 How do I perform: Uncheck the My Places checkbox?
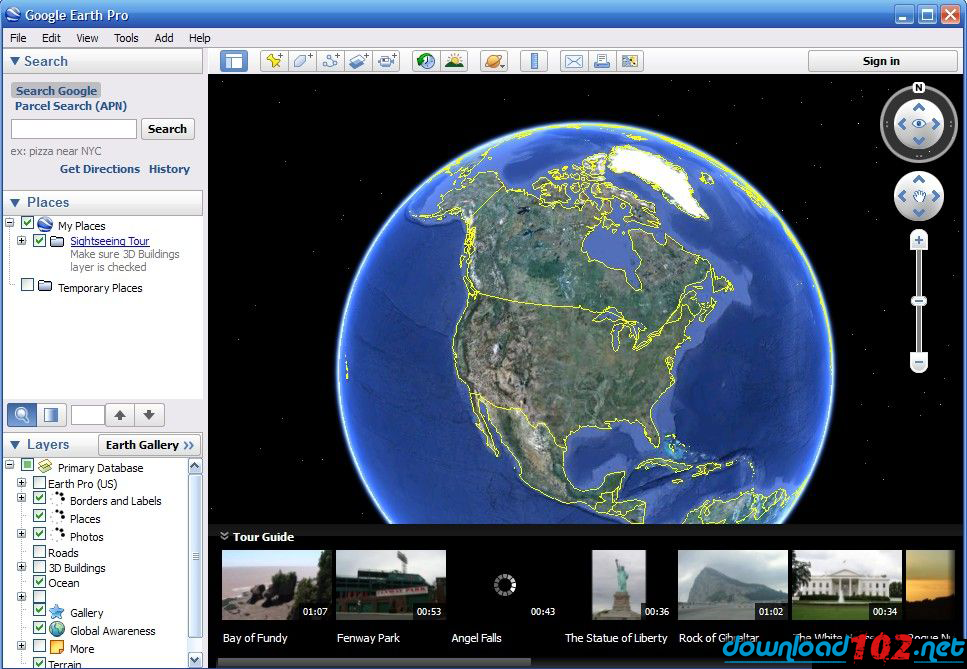tap(27, 223)
